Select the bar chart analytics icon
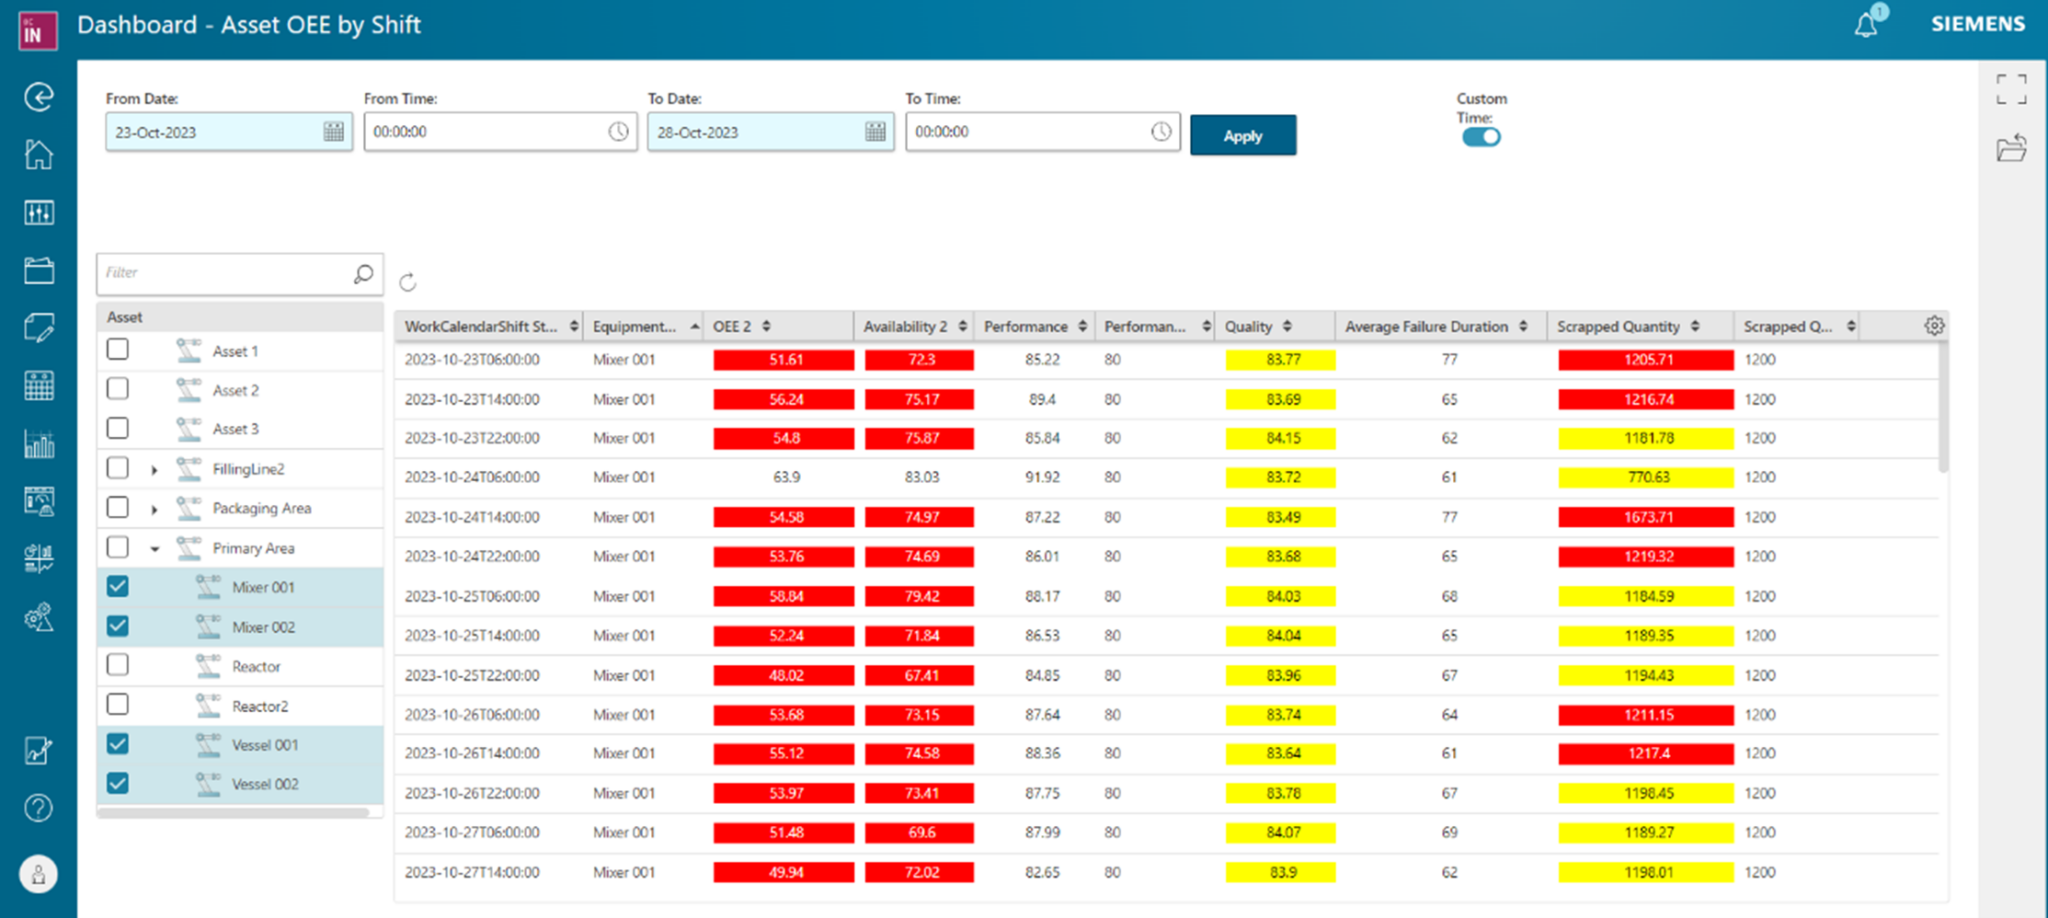The image size is (2048, 918). click(38, 443)
